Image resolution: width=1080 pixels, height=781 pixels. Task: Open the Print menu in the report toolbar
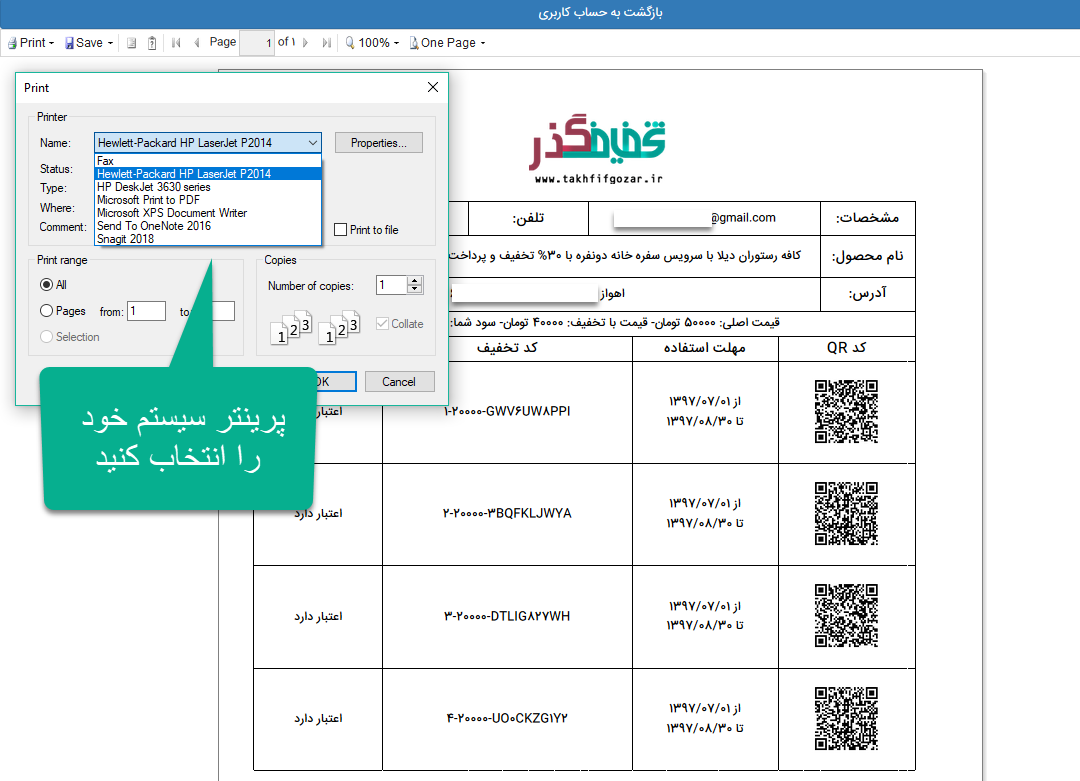click(x=31, y=43)
